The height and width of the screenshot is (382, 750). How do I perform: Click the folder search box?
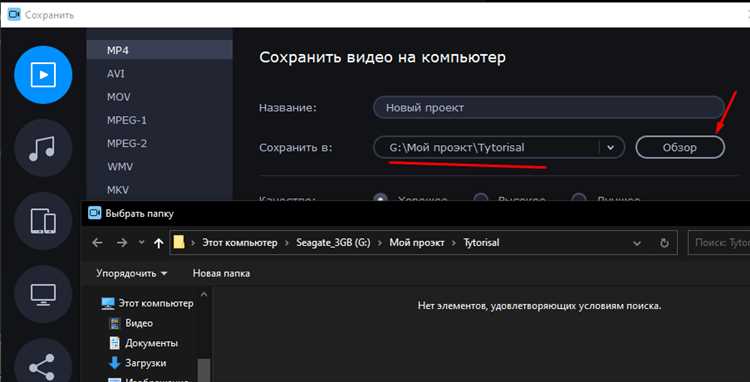tap(719, 243)
